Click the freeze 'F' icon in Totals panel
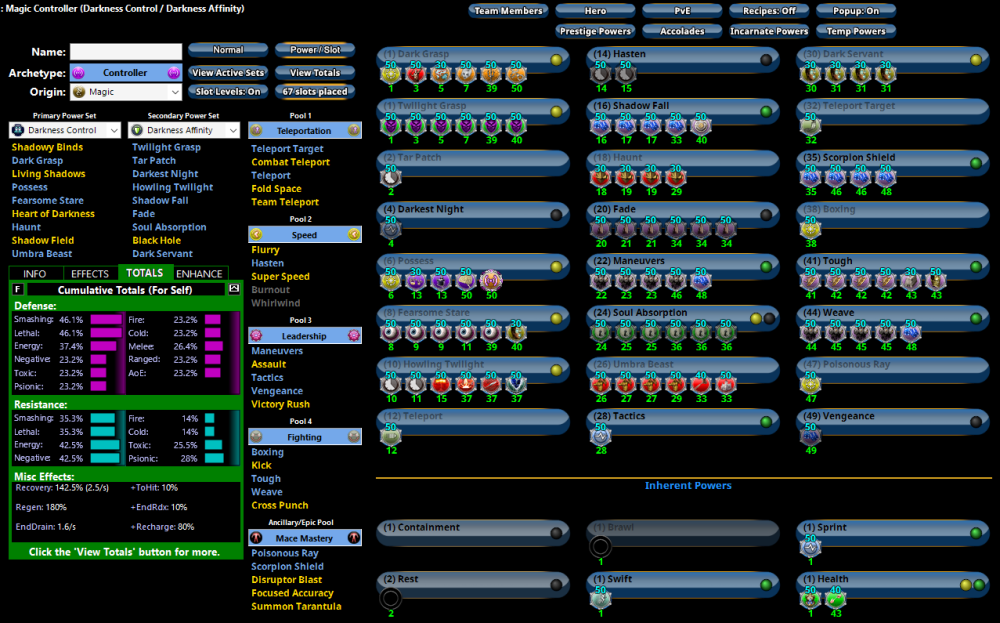Viewport: 1000px width, 623px height. click(x=18, y=289)
